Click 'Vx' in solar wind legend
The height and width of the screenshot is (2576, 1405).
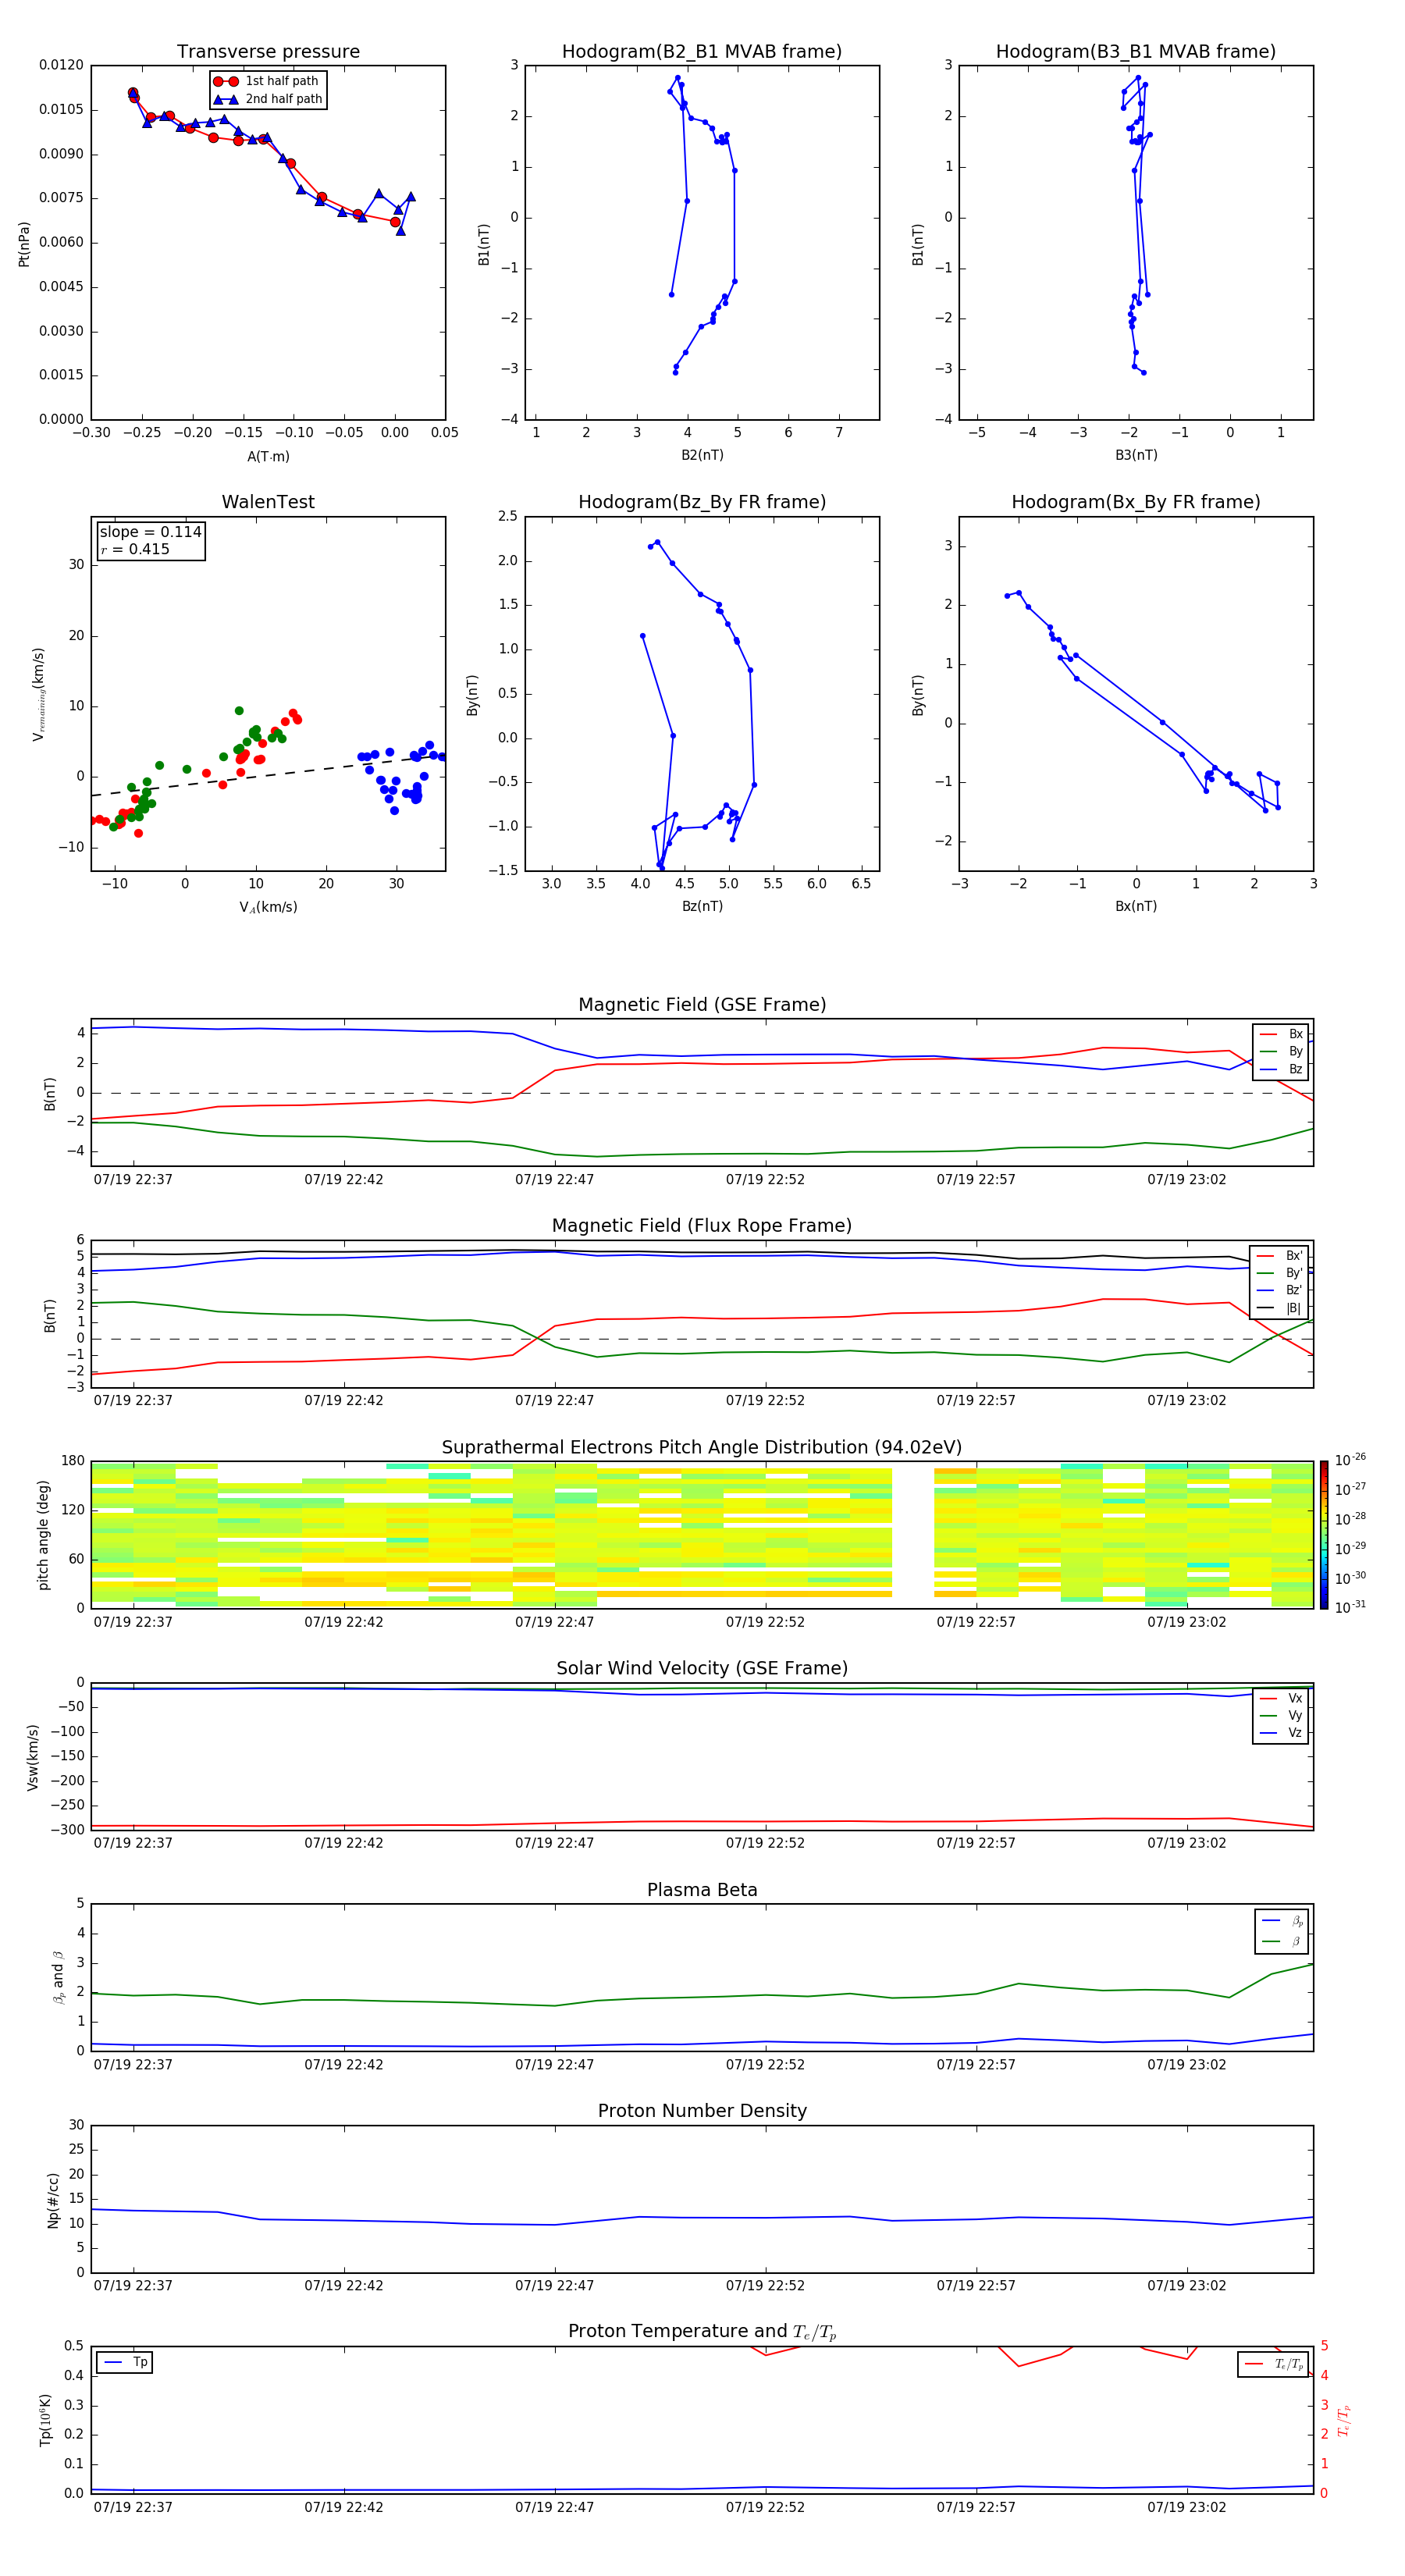1281,1698
